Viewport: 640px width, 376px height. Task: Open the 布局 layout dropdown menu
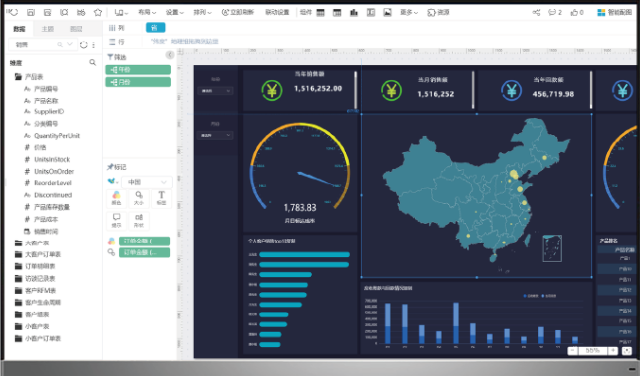[147, 13]
